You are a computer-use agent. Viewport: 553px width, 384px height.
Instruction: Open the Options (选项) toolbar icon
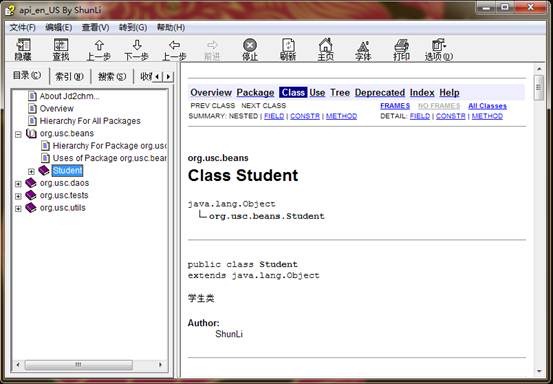click(x=439, y=49)
